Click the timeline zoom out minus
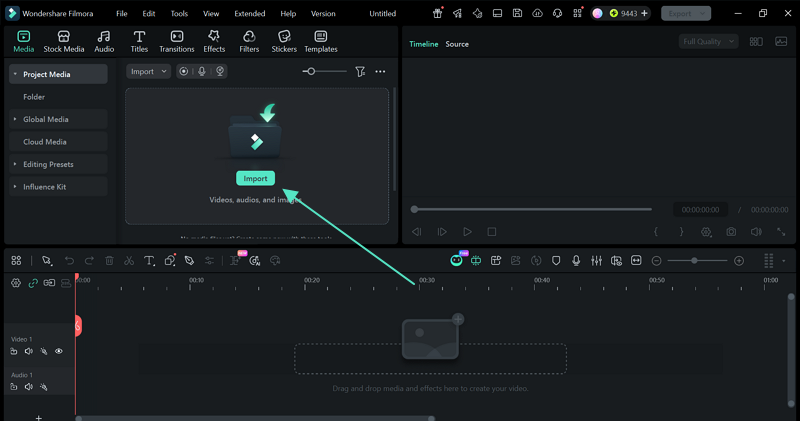800x421 pixels. pyautogui.click(x=657, y=261)
